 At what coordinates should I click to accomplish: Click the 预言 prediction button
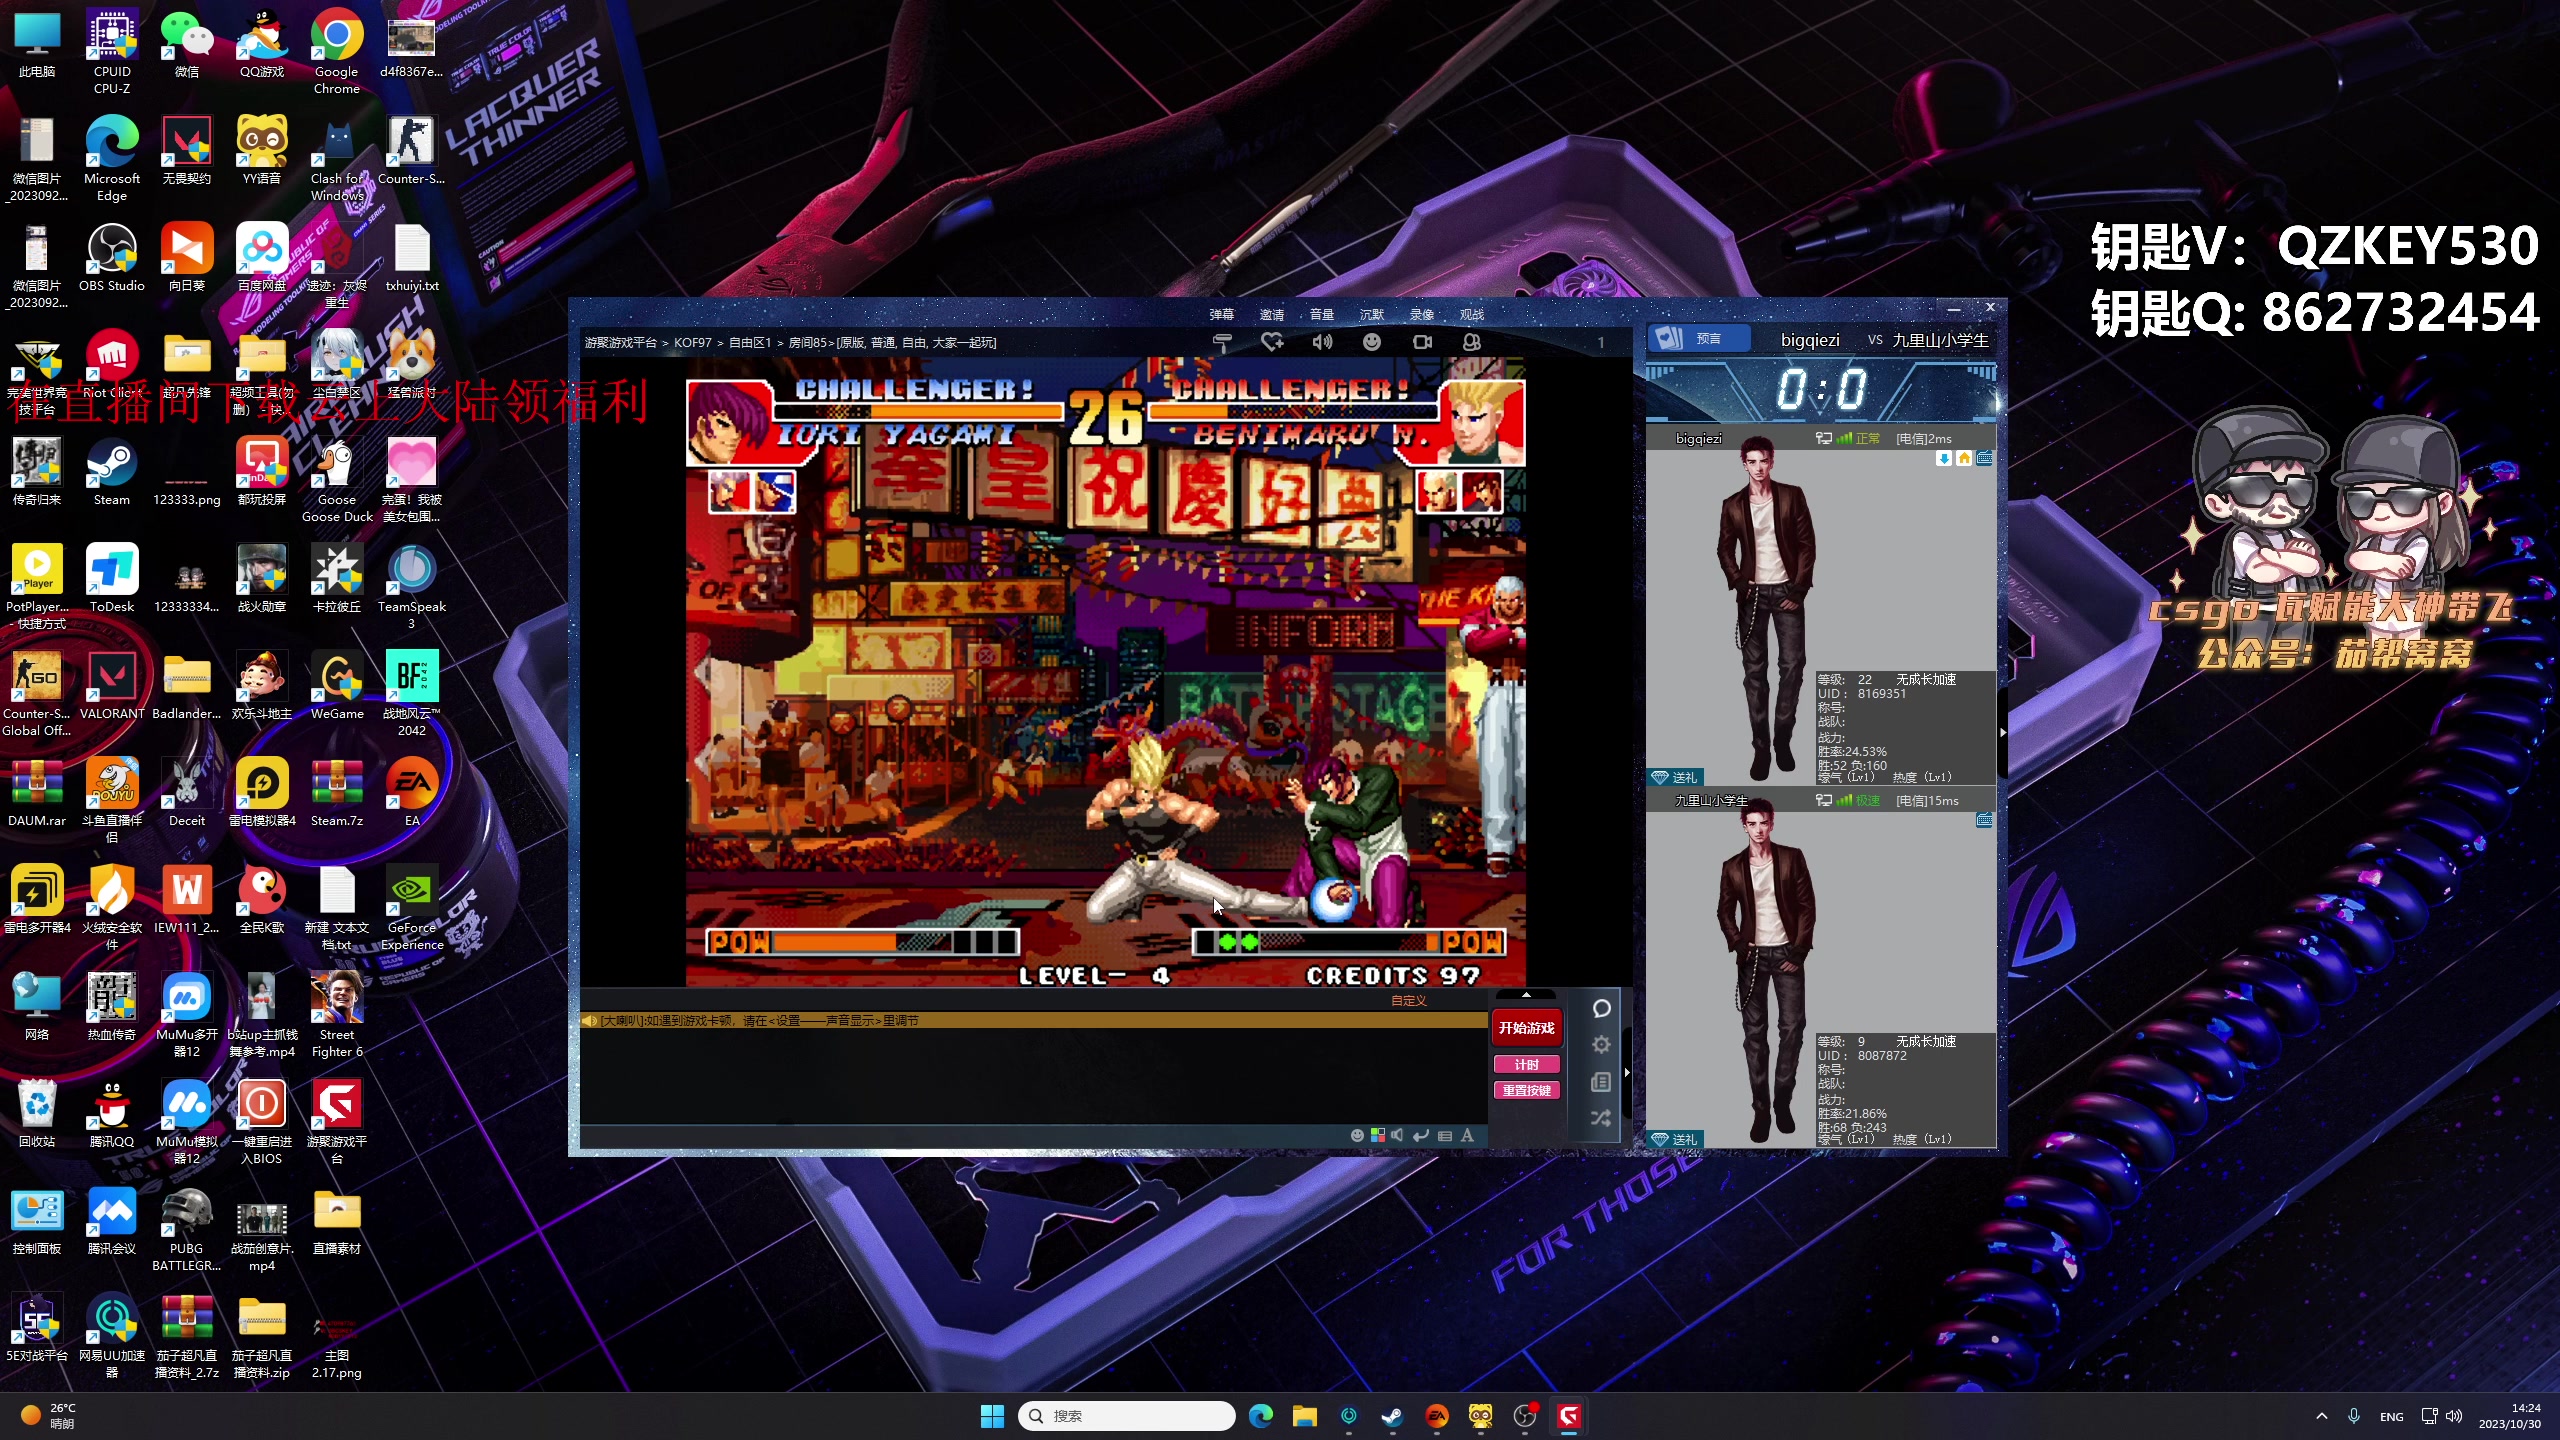pos(1699,339)
